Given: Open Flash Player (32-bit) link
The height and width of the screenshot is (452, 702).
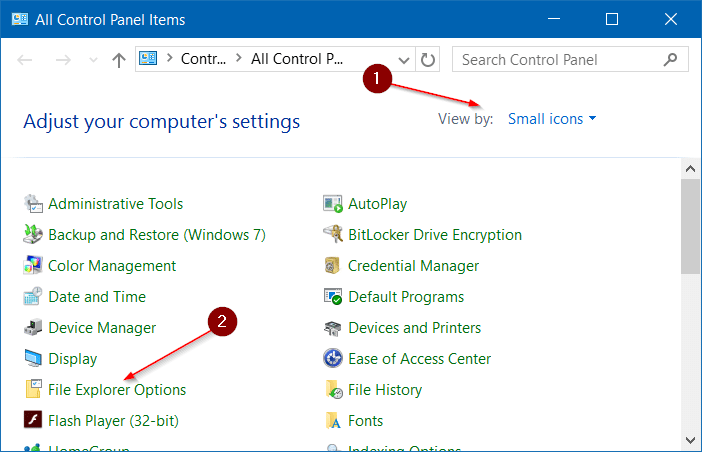Looking at the screenshot, I should 113,421.
